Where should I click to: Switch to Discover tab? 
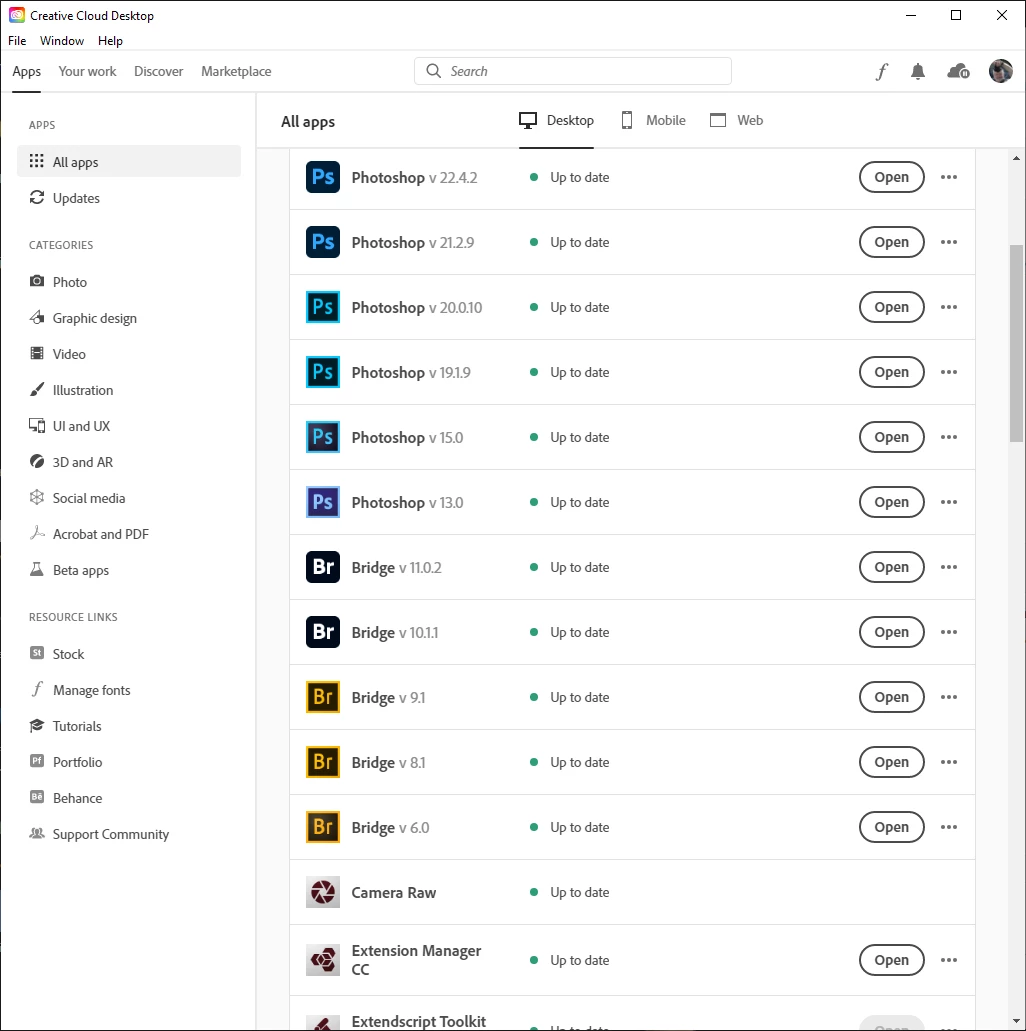tap(159, 71)
